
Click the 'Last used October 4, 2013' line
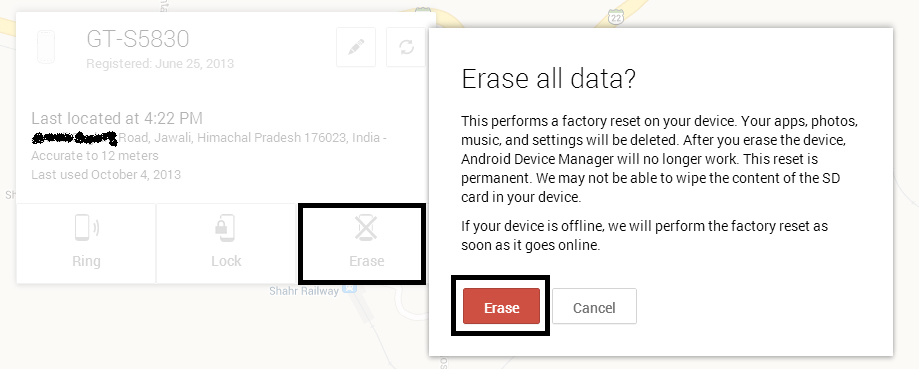point(106,175)
